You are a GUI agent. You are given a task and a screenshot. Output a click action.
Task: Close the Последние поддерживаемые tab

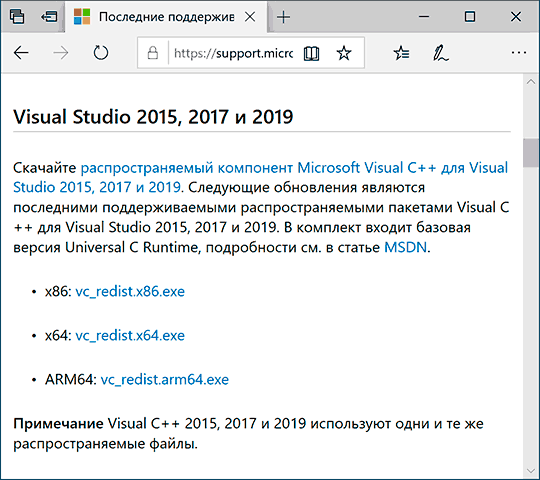click(x=250, y=17)
